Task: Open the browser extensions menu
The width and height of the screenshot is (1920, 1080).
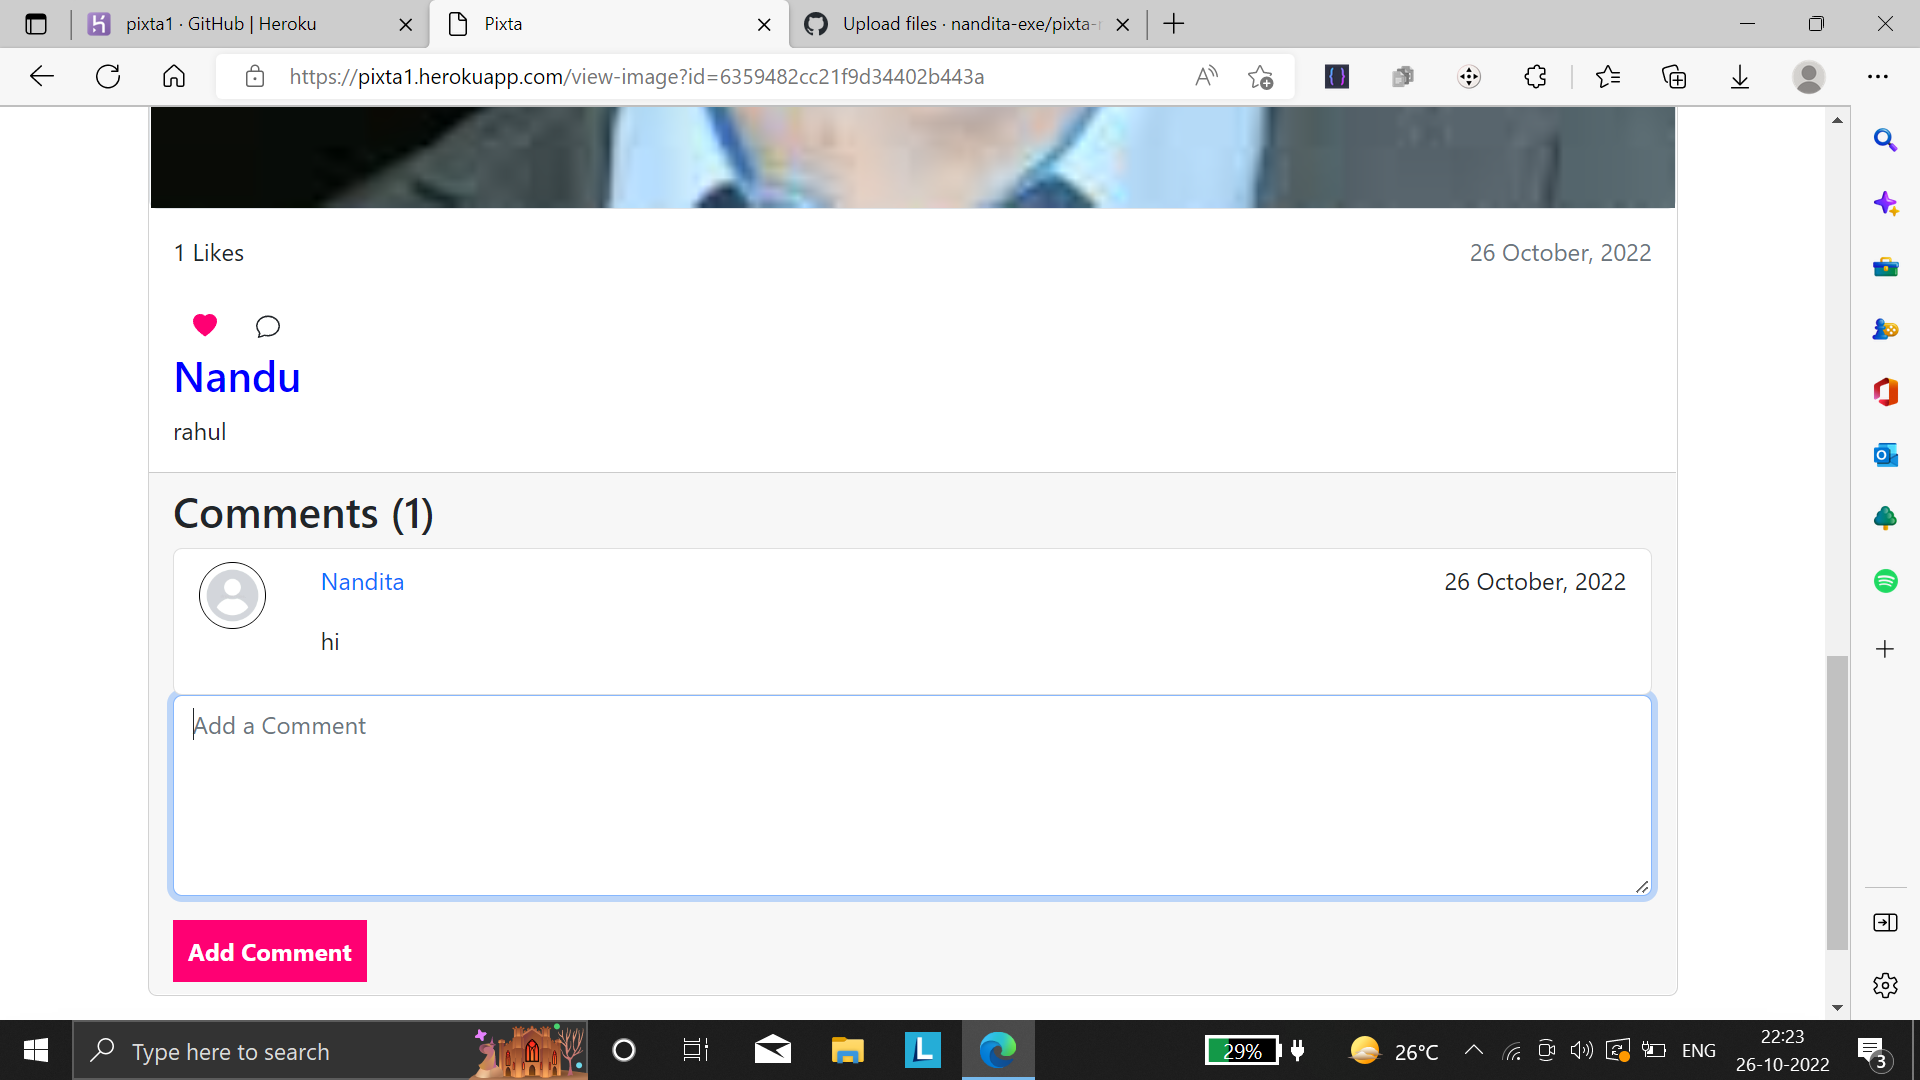Action: point(1535,77)
